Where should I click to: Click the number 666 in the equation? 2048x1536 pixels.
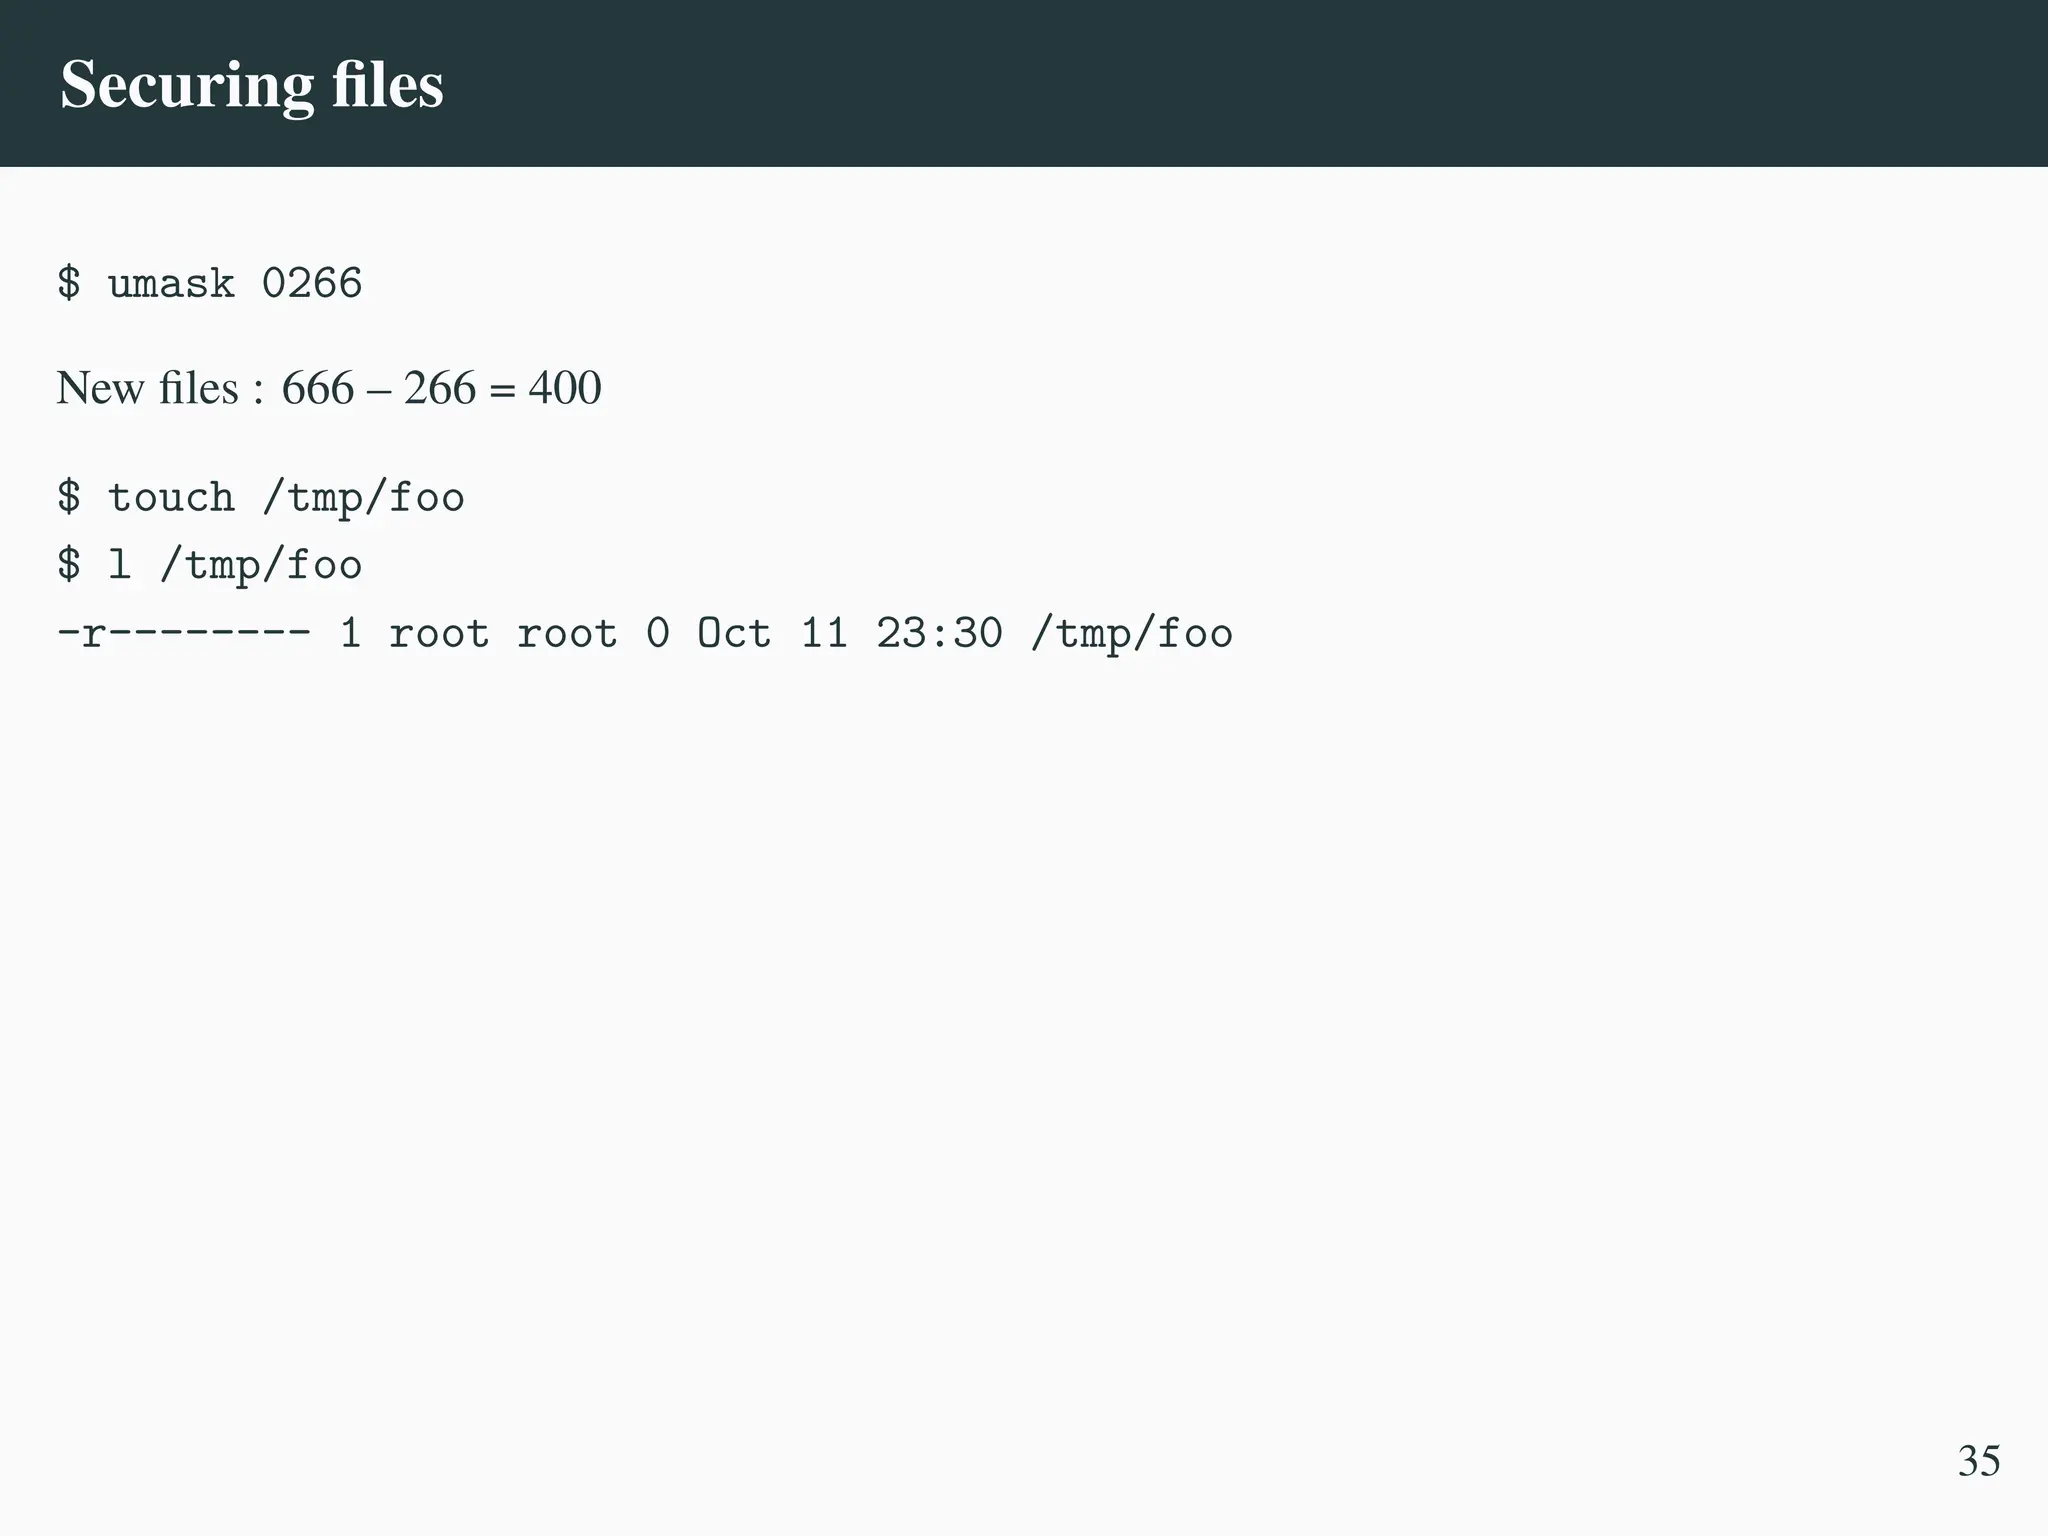point(317,388)
